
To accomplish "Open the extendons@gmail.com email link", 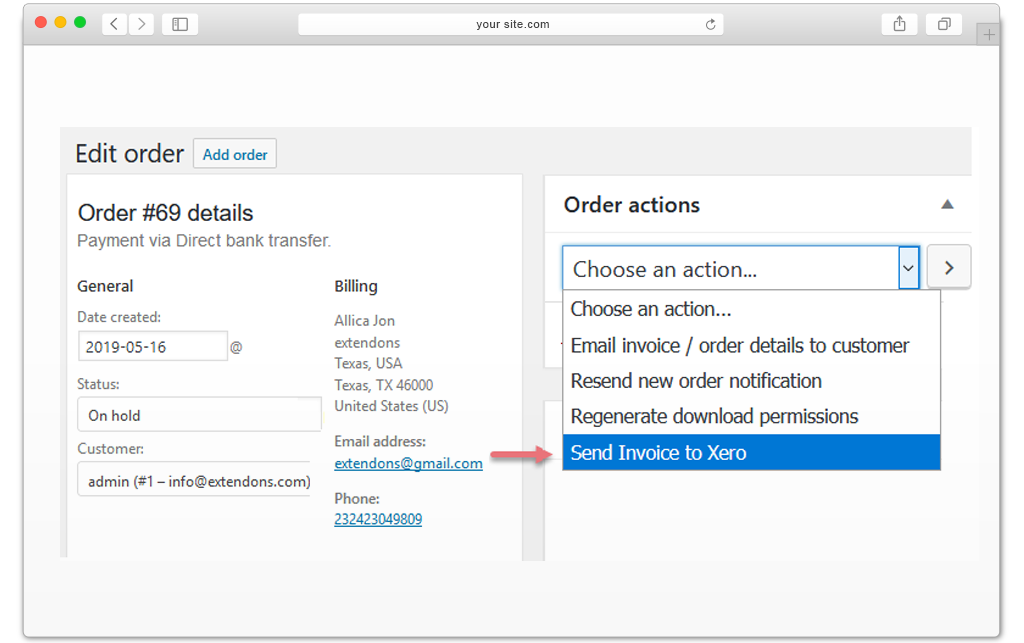I will tap(408, 463).
